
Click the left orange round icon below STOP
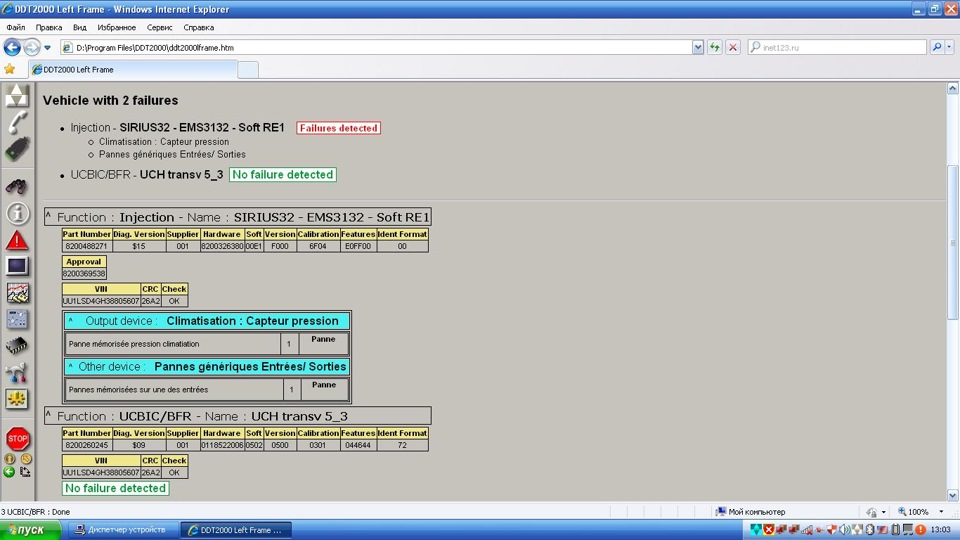pyautogui.click(x=10, y=459)
